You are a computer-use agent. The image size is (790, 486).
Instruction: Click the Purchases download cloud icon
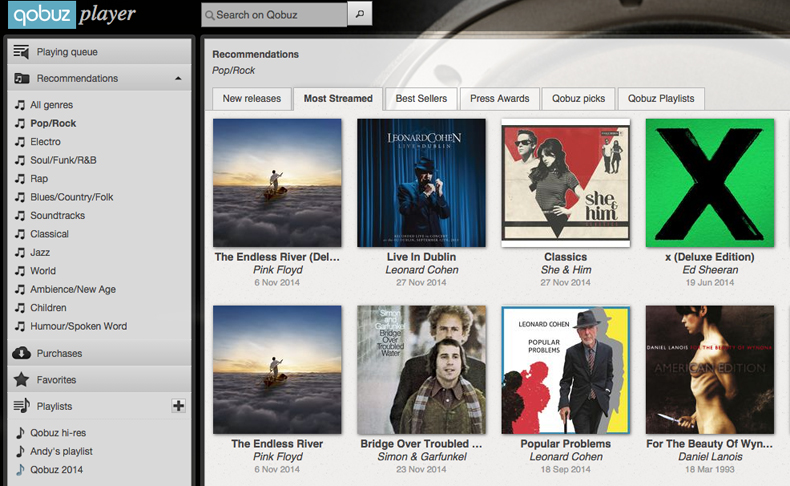(21, 353)
